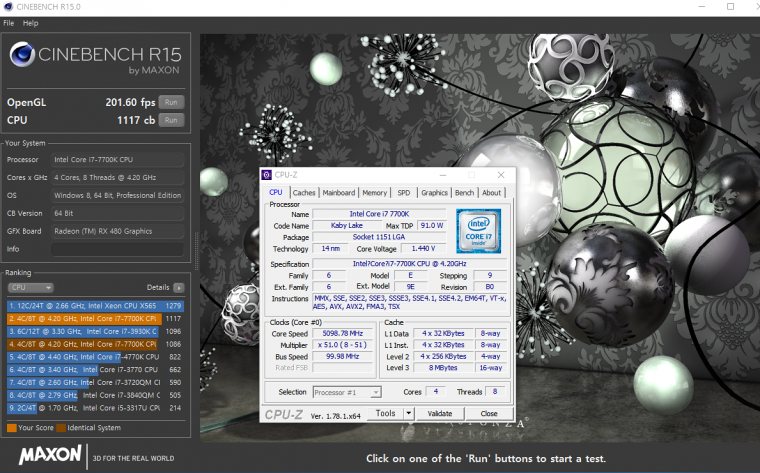Click the Cinebench R15 sphere logo
The height and width of the screenshot is (473, 760).
click(22, 54)
